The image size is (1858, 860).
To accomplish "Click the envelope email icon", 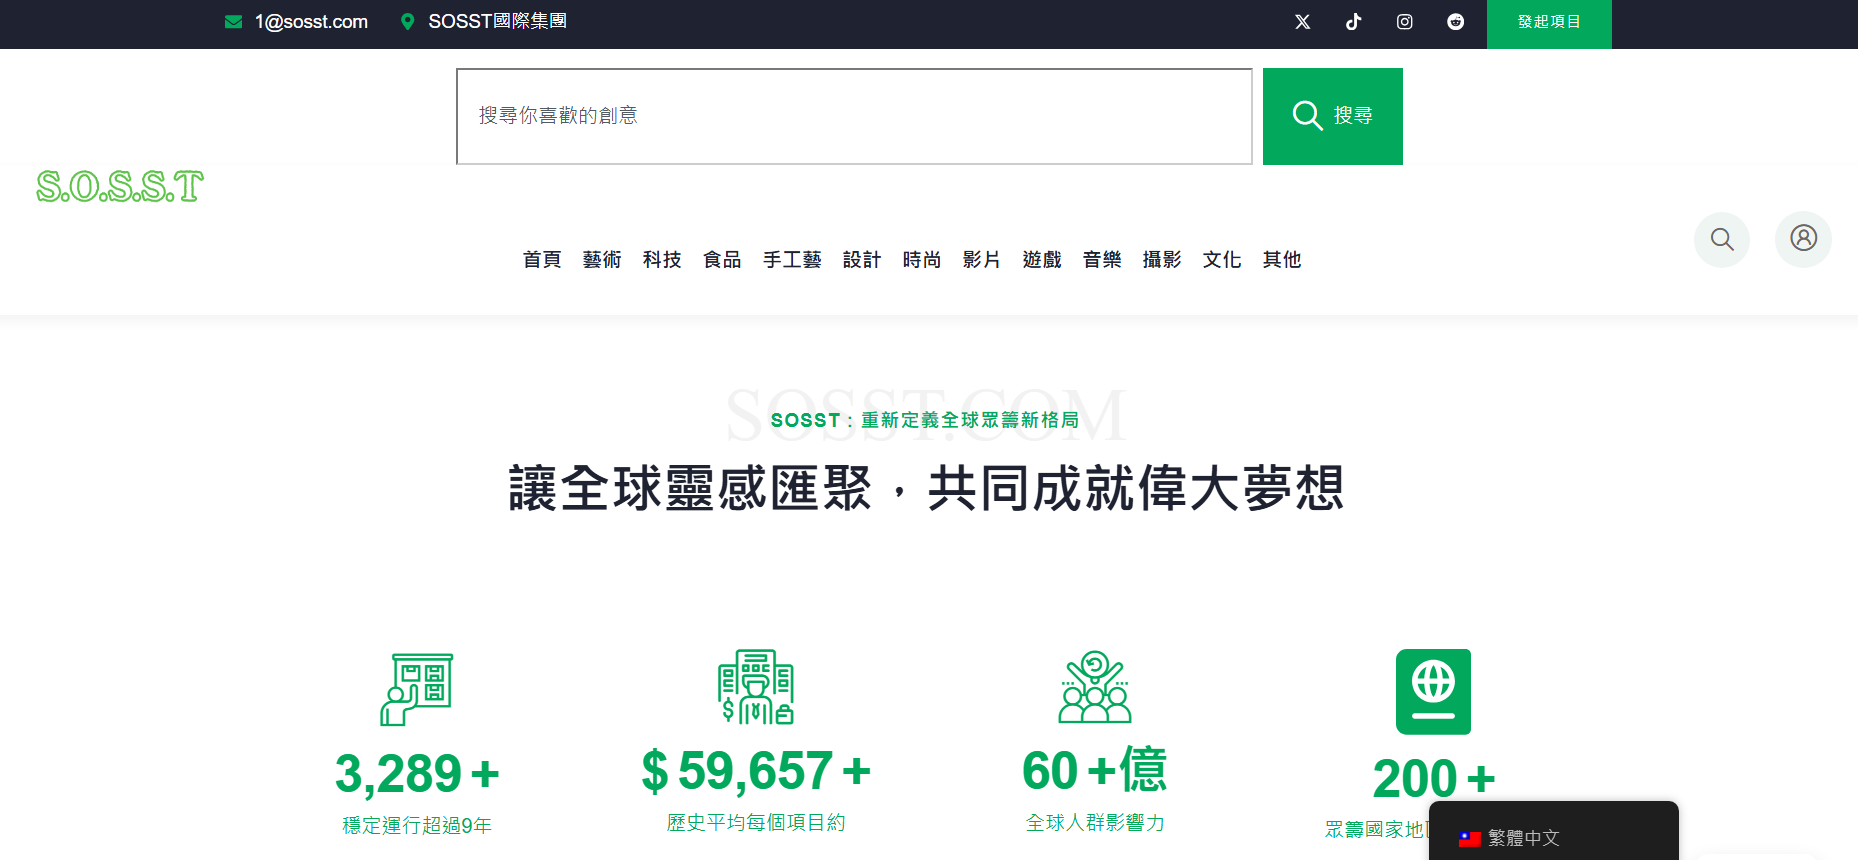I will (x=233, y=22).
